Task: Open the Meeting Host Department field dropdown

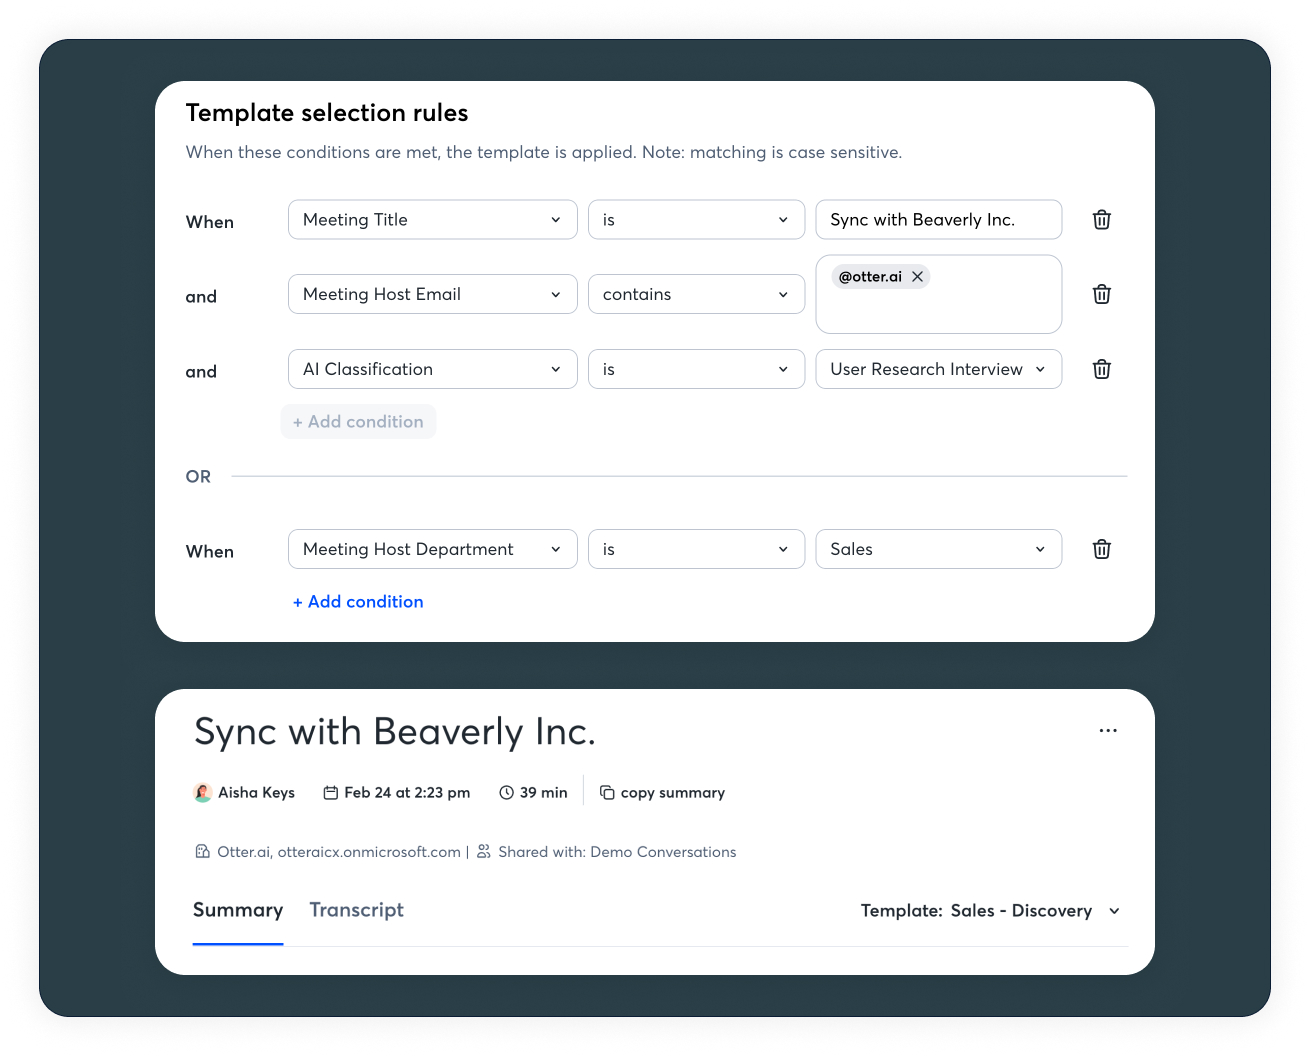Action: tap(432, 549)
